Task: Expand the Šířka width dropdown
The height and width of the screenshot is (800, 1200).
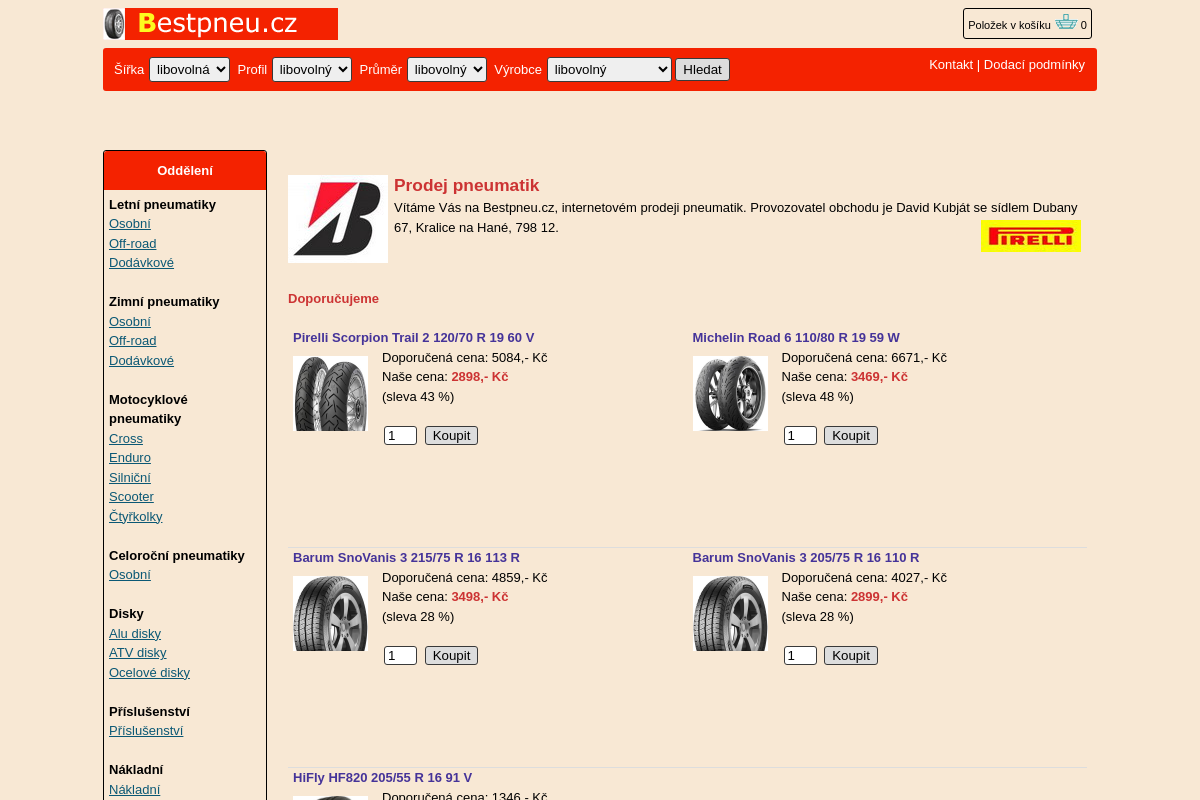Action: 189,69
